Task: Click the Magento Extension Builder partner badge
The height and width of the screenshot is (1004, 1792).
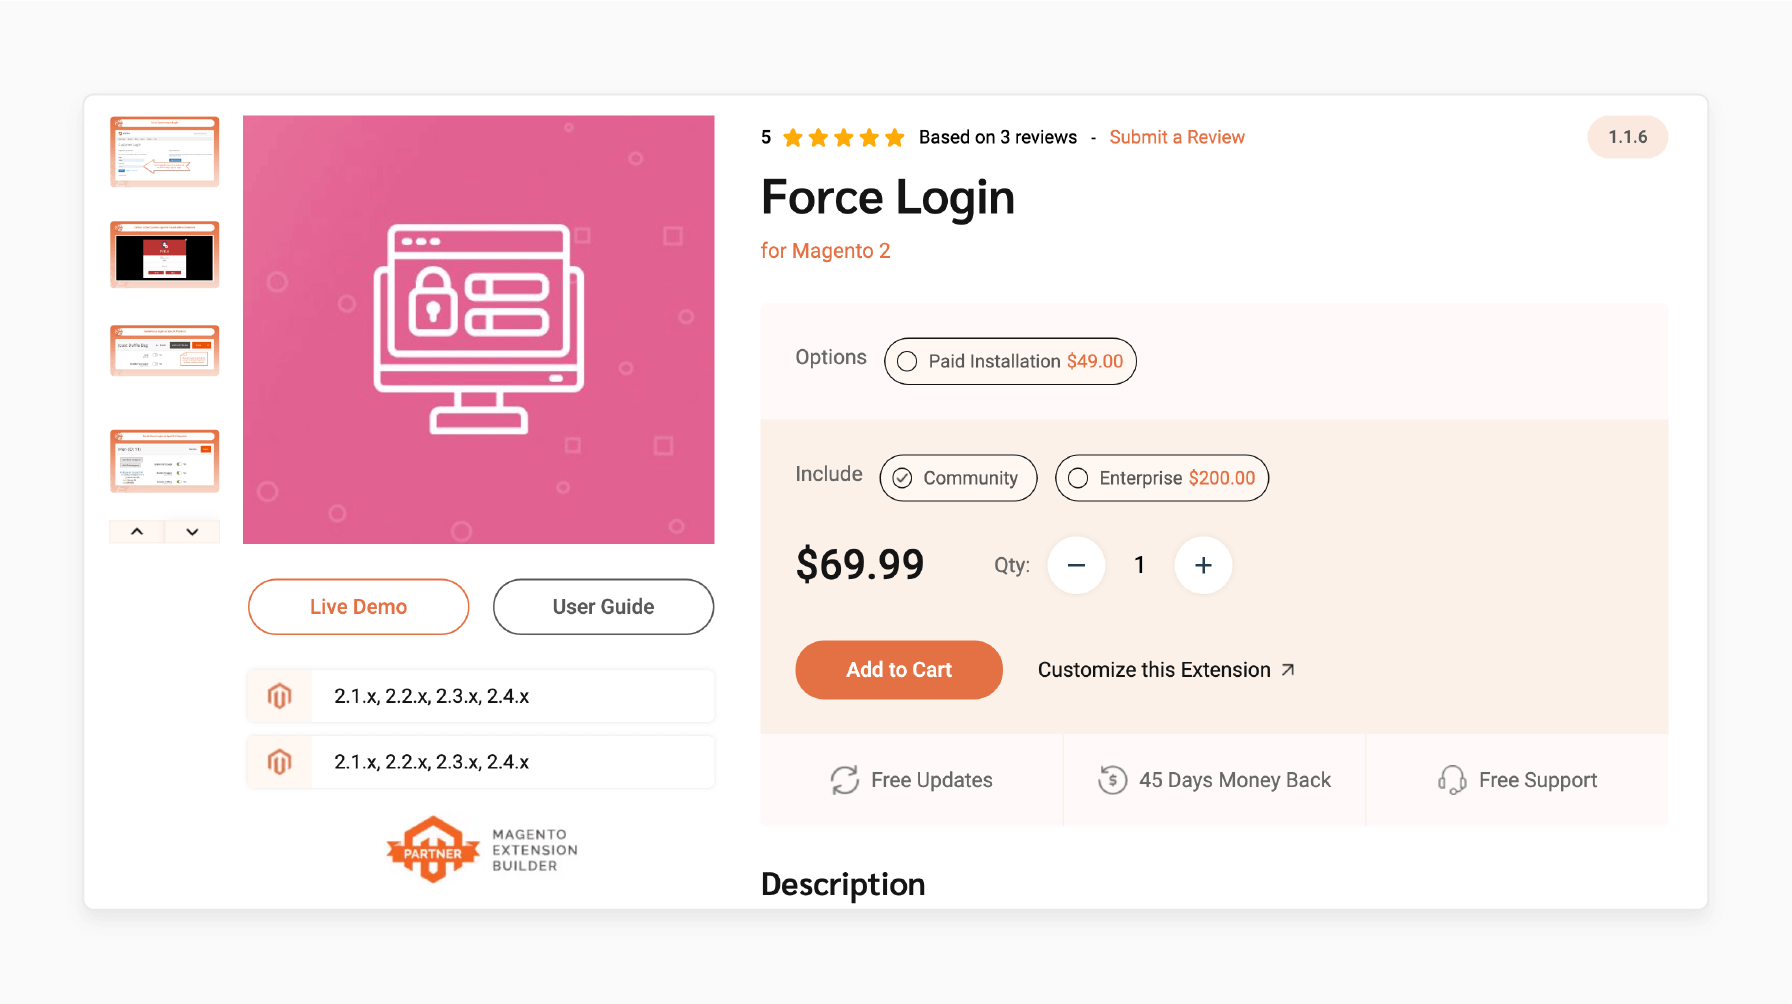Action: (478, 848)
